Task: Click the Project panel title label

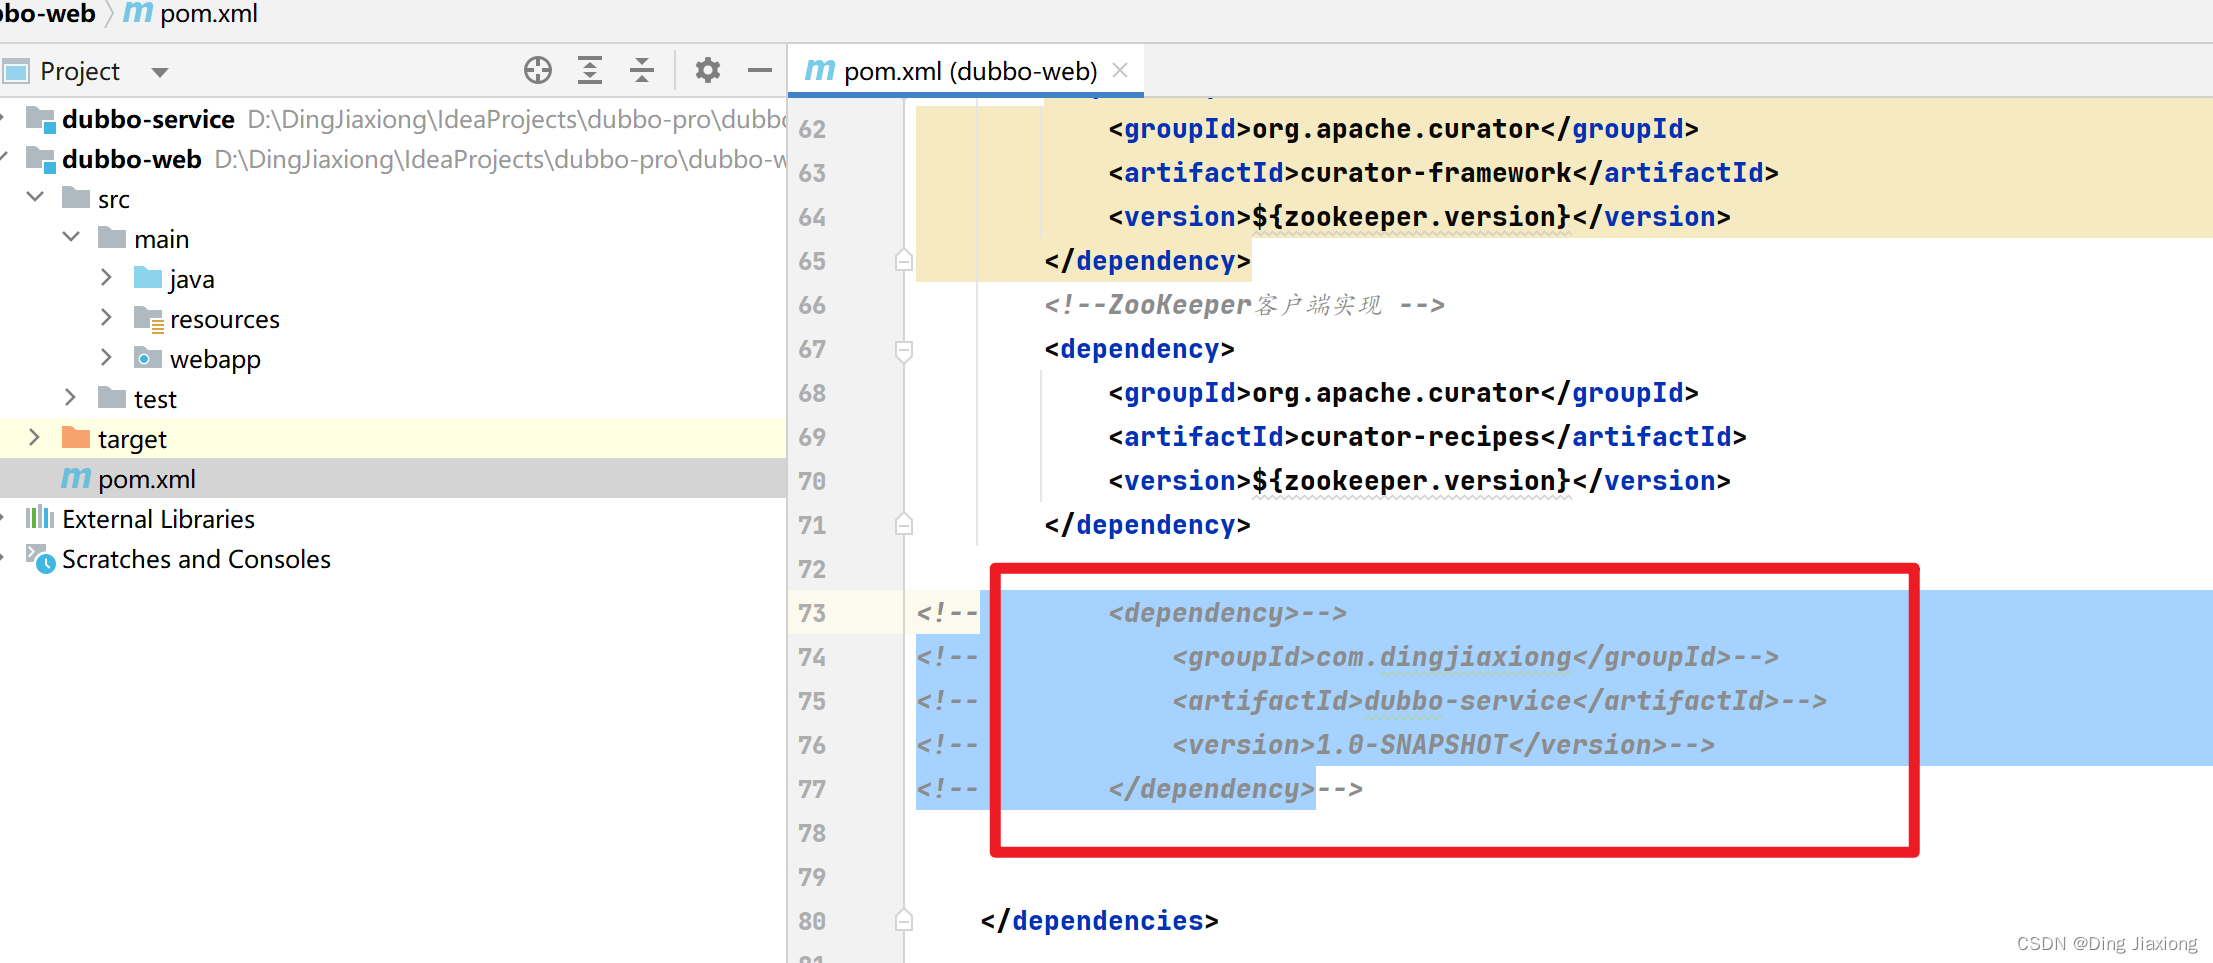Action: tap(80, 71)
